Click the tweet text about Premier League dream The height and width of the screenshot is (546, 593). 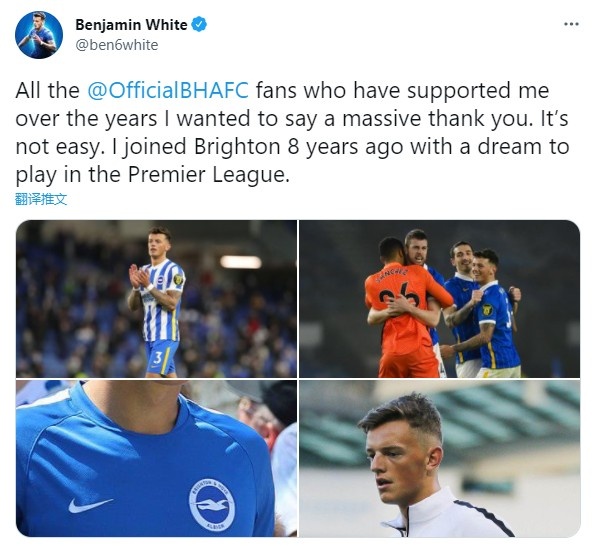coord(292,132)
